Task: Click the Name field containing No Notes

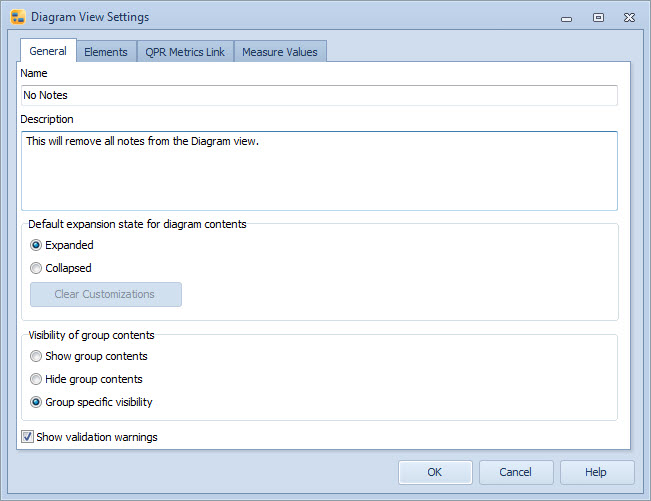Action: pyautogui.click(x=319, y=95)
